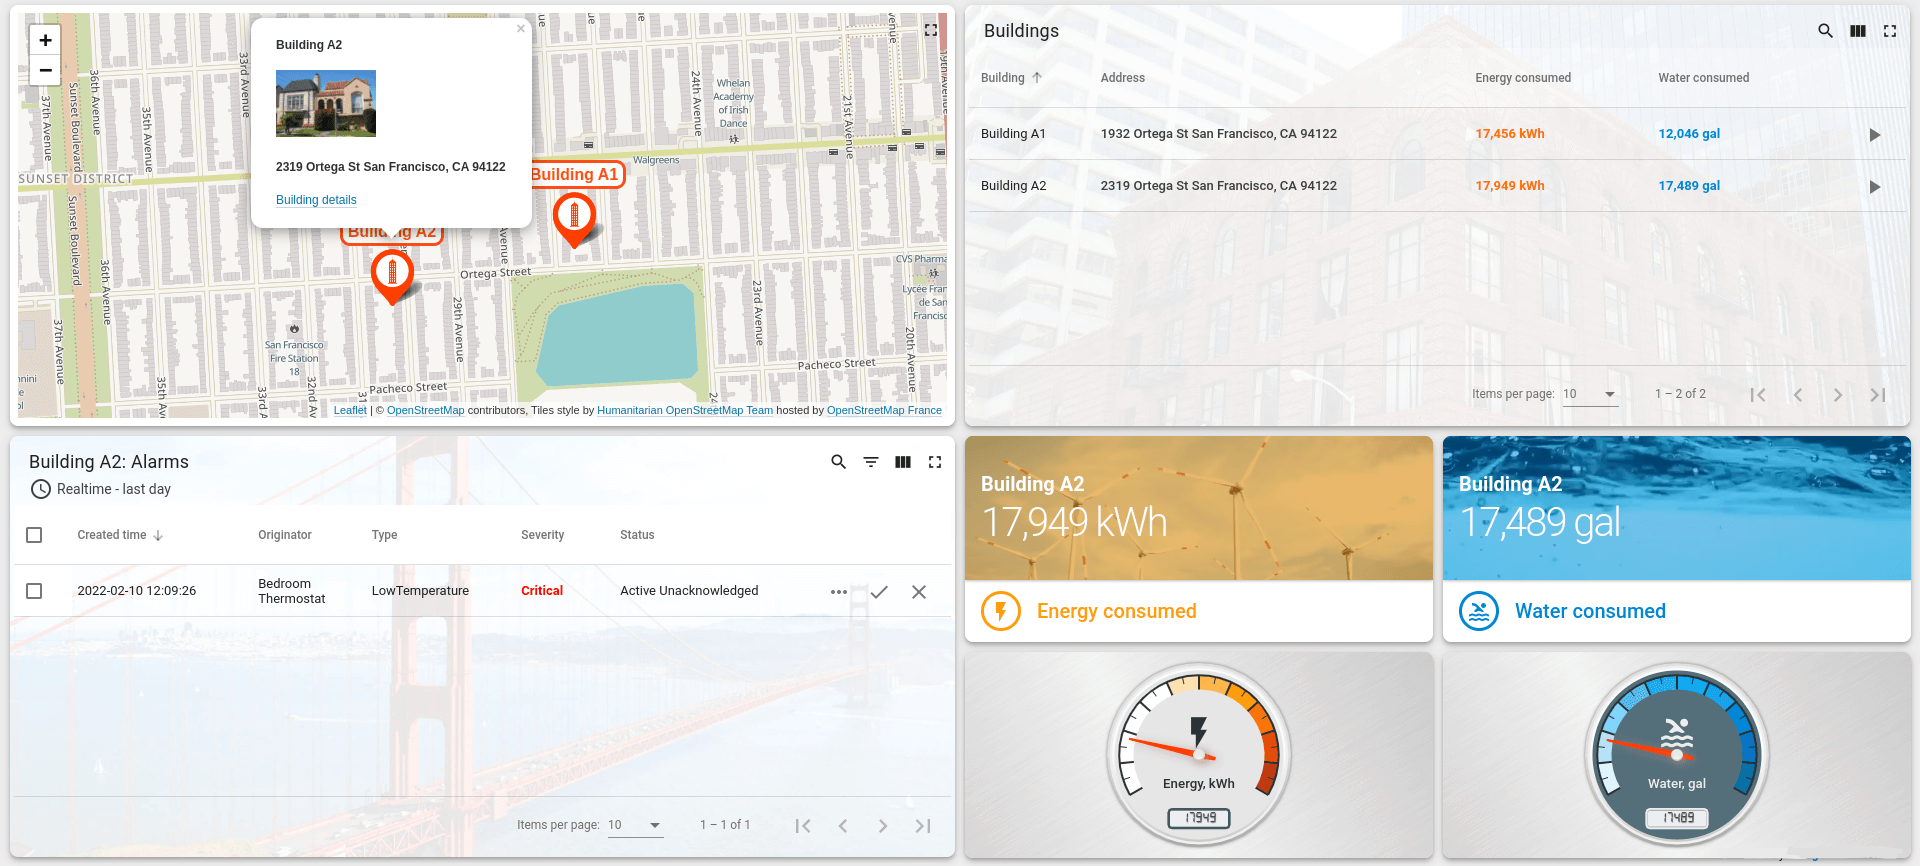The height and width of the screenshot is (866, 1920).
Task: Open alarms items per page dropdown
Action: pyautogui.click(x=635, y=825)
